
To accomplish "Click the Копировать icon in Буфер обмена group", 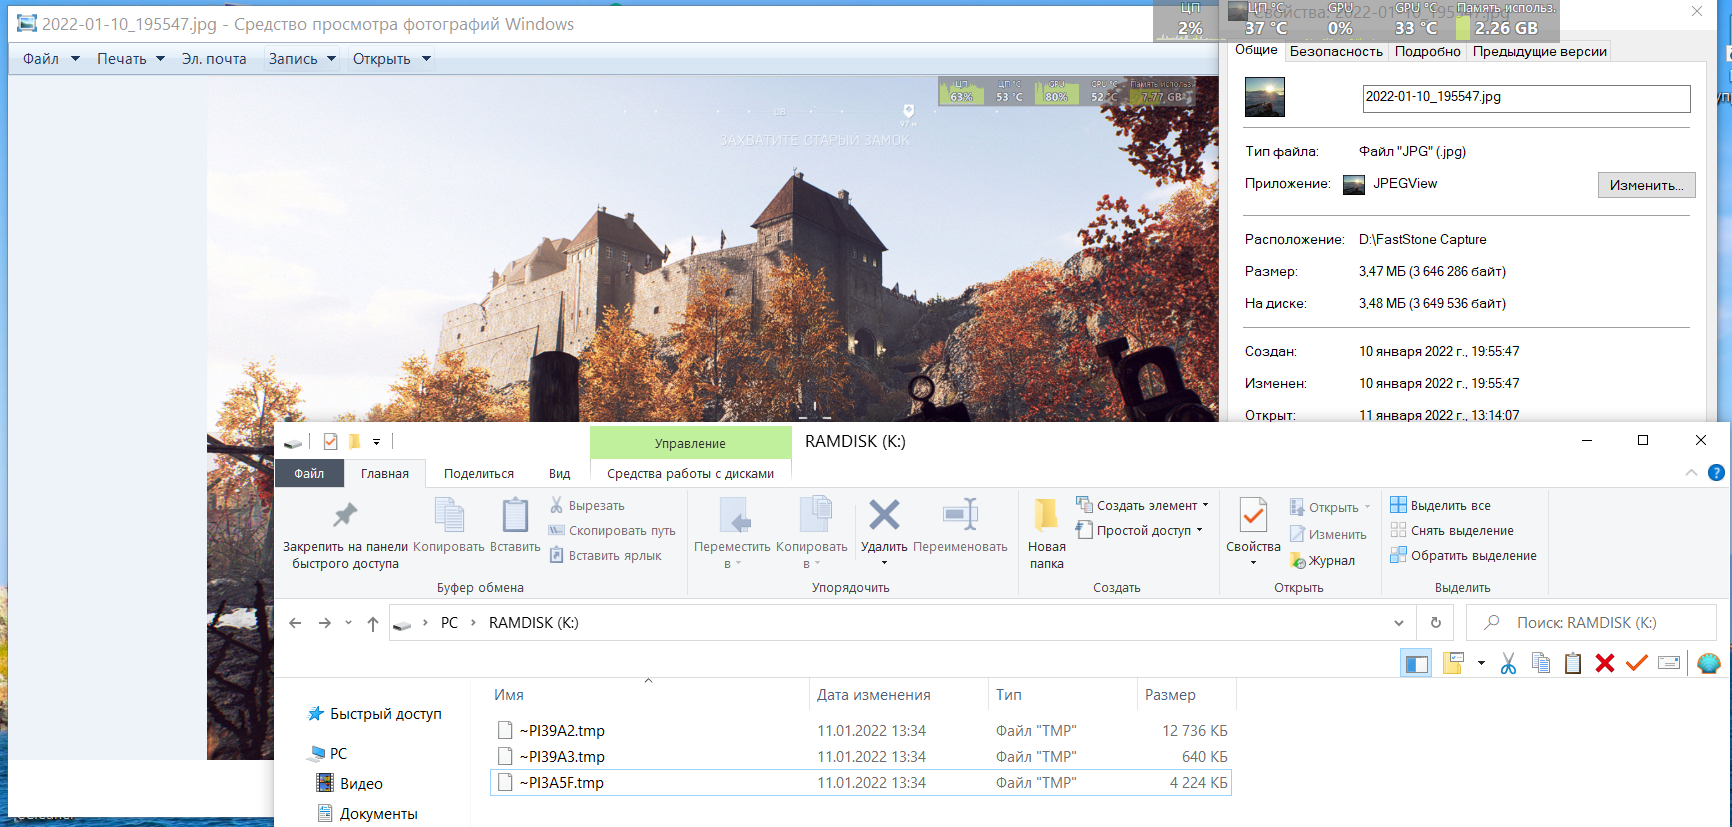I will 449,526.
